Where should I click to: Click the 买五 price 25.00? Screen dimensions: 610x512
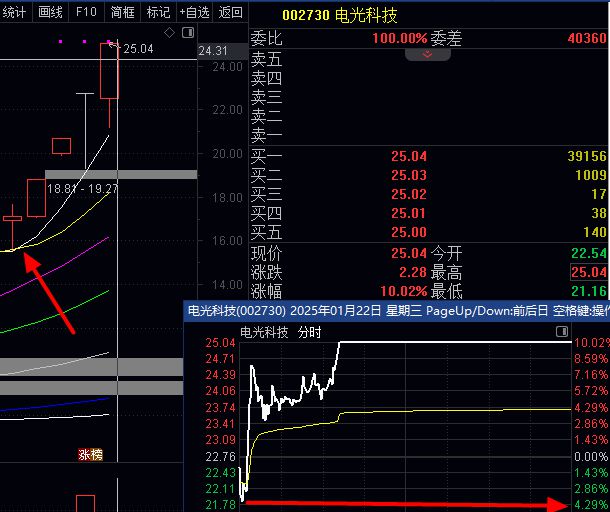[409, 232]
